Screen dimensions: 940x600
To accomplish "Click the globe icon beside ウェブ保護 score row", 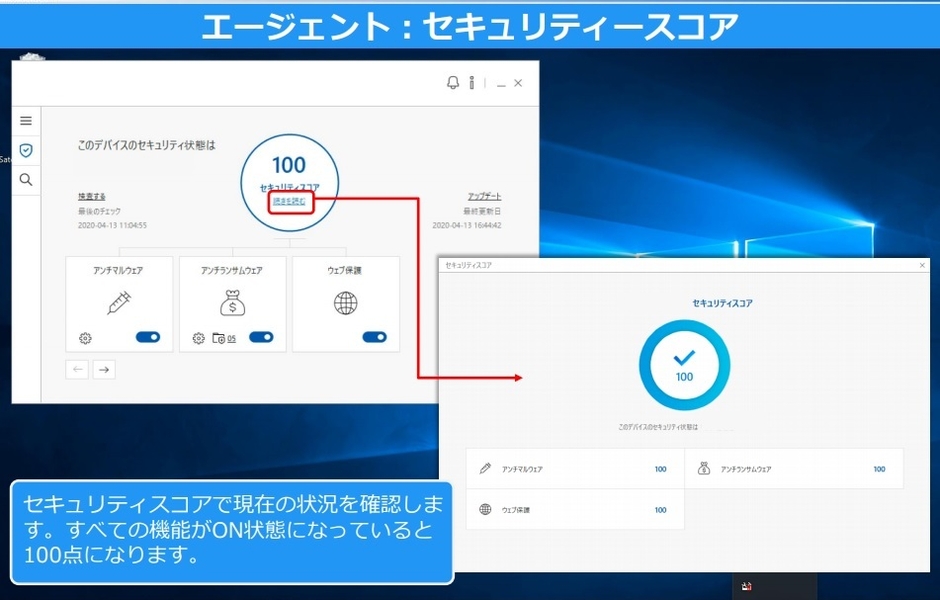I will (x=485, y=508).
